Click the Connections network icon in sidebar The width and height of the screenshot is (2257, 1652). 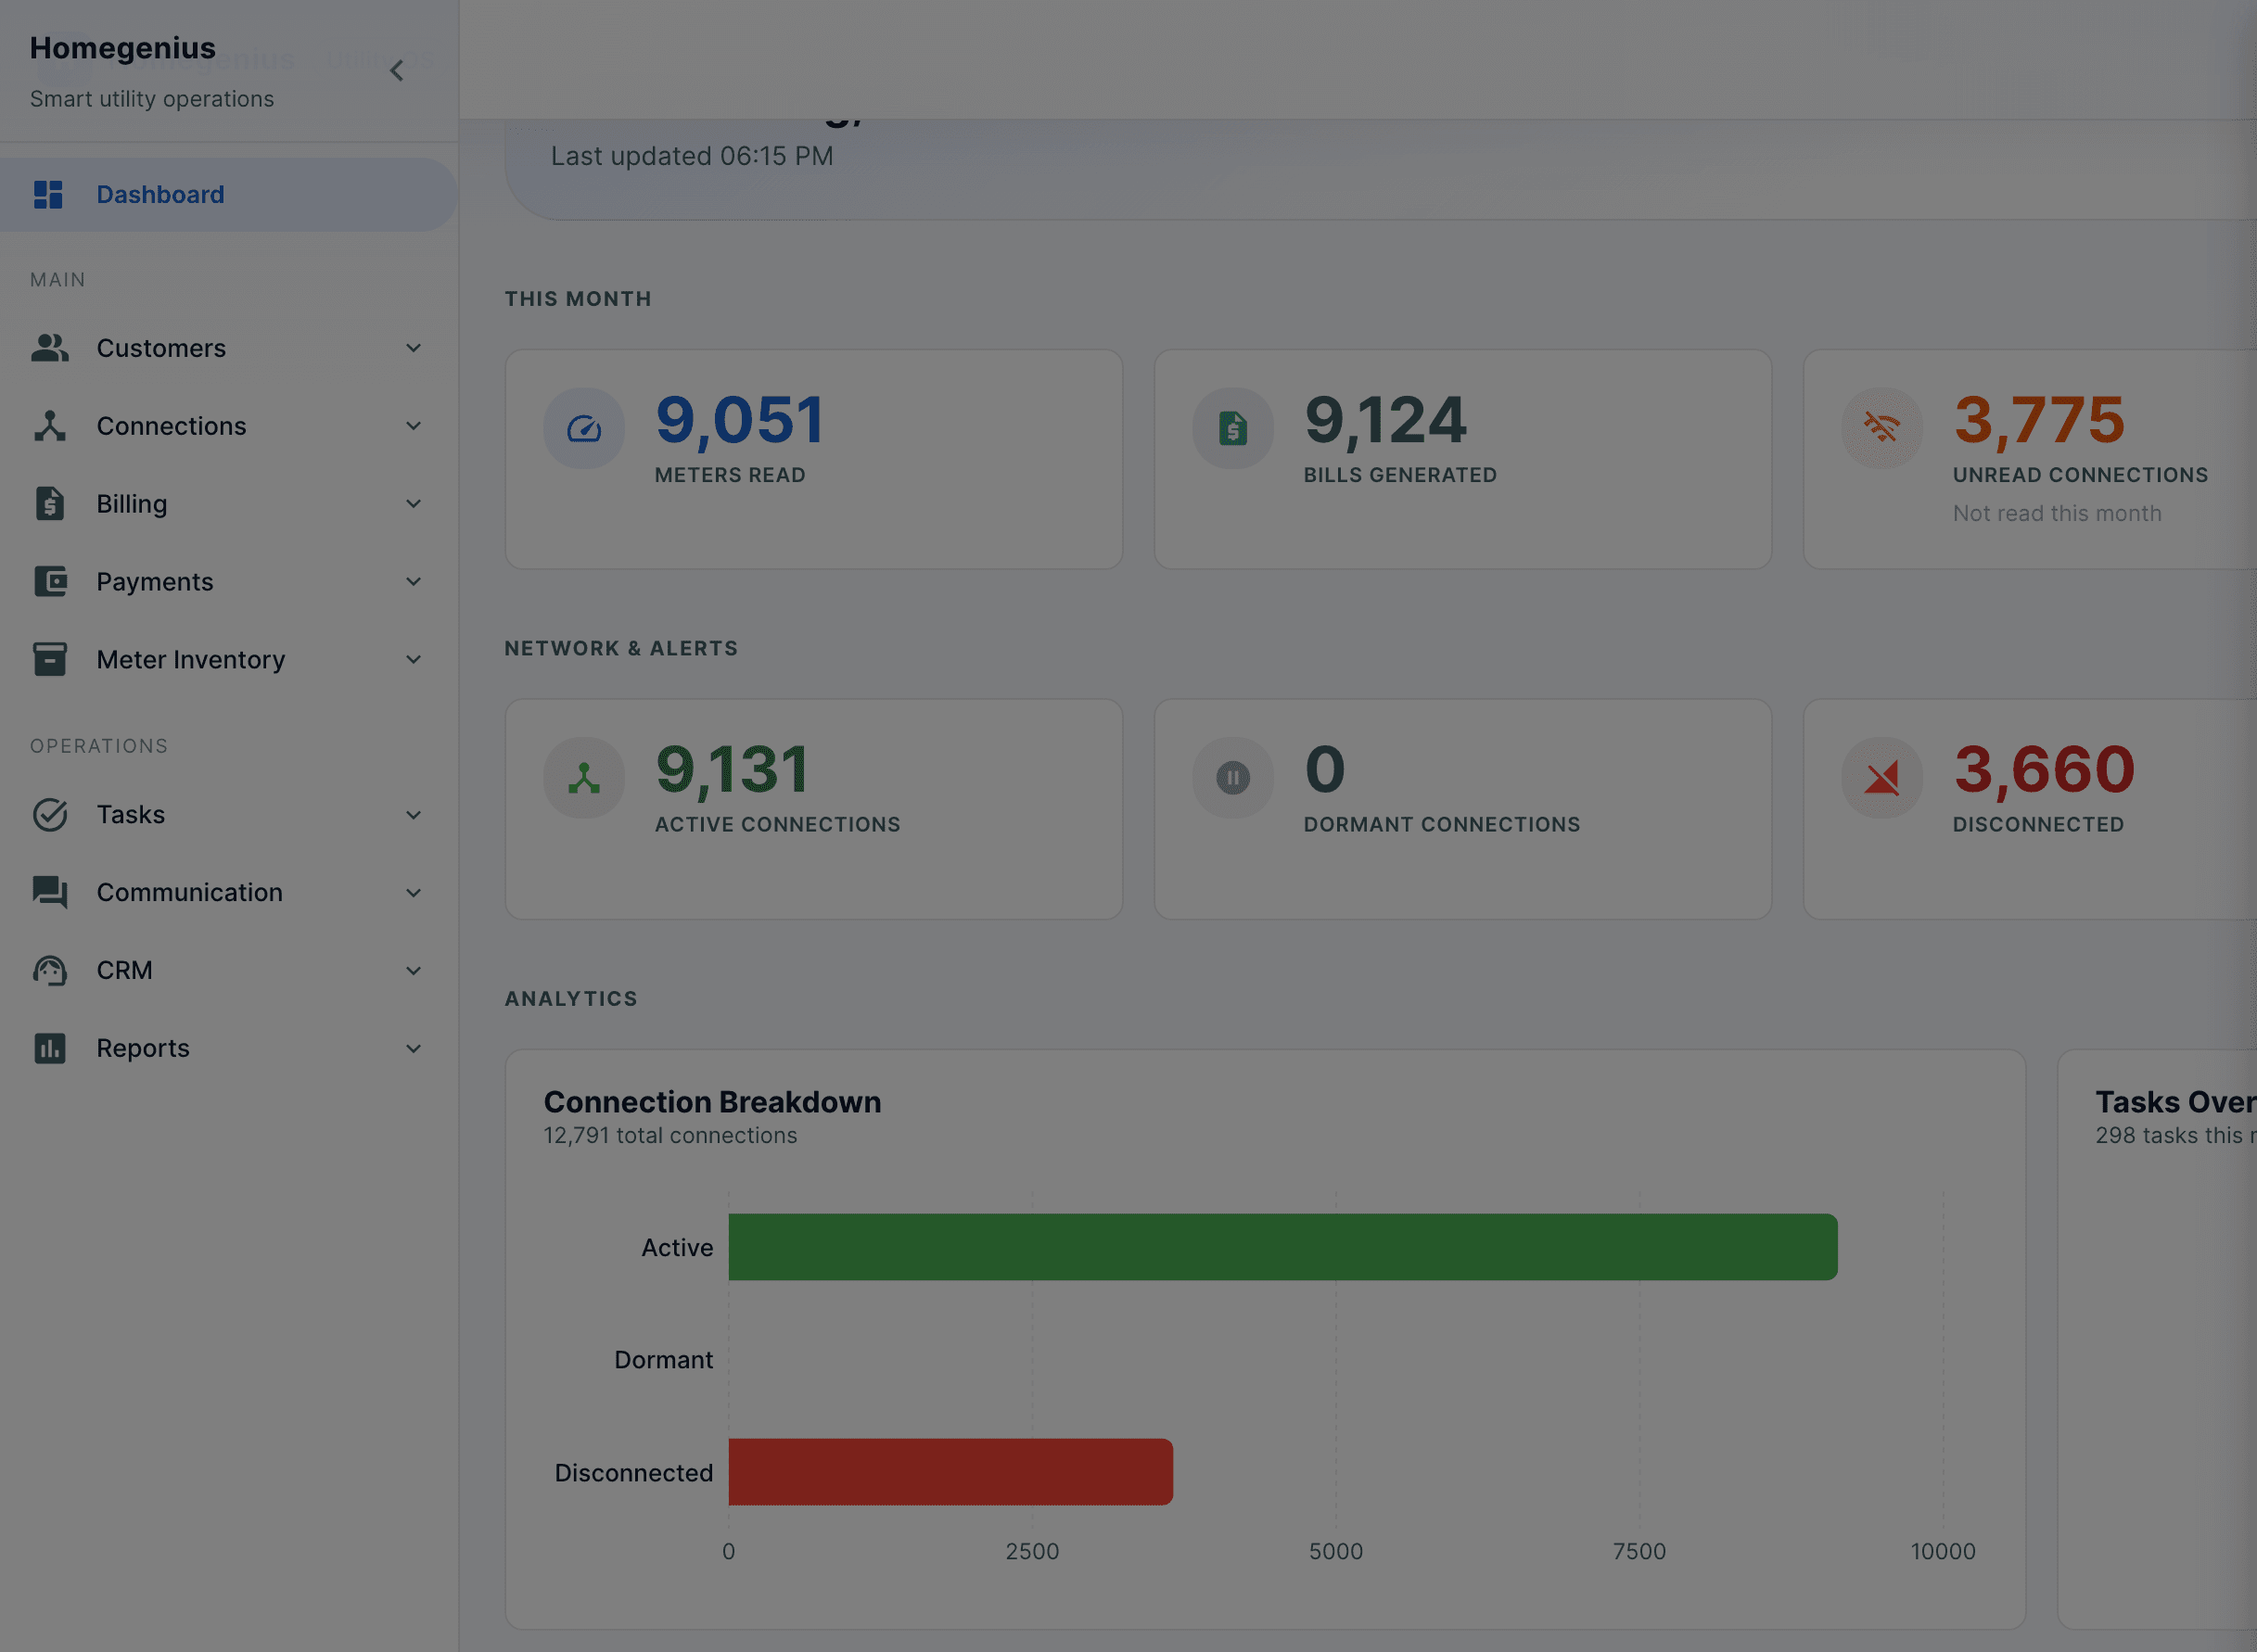pyautogui.click(x=50, y=426)
